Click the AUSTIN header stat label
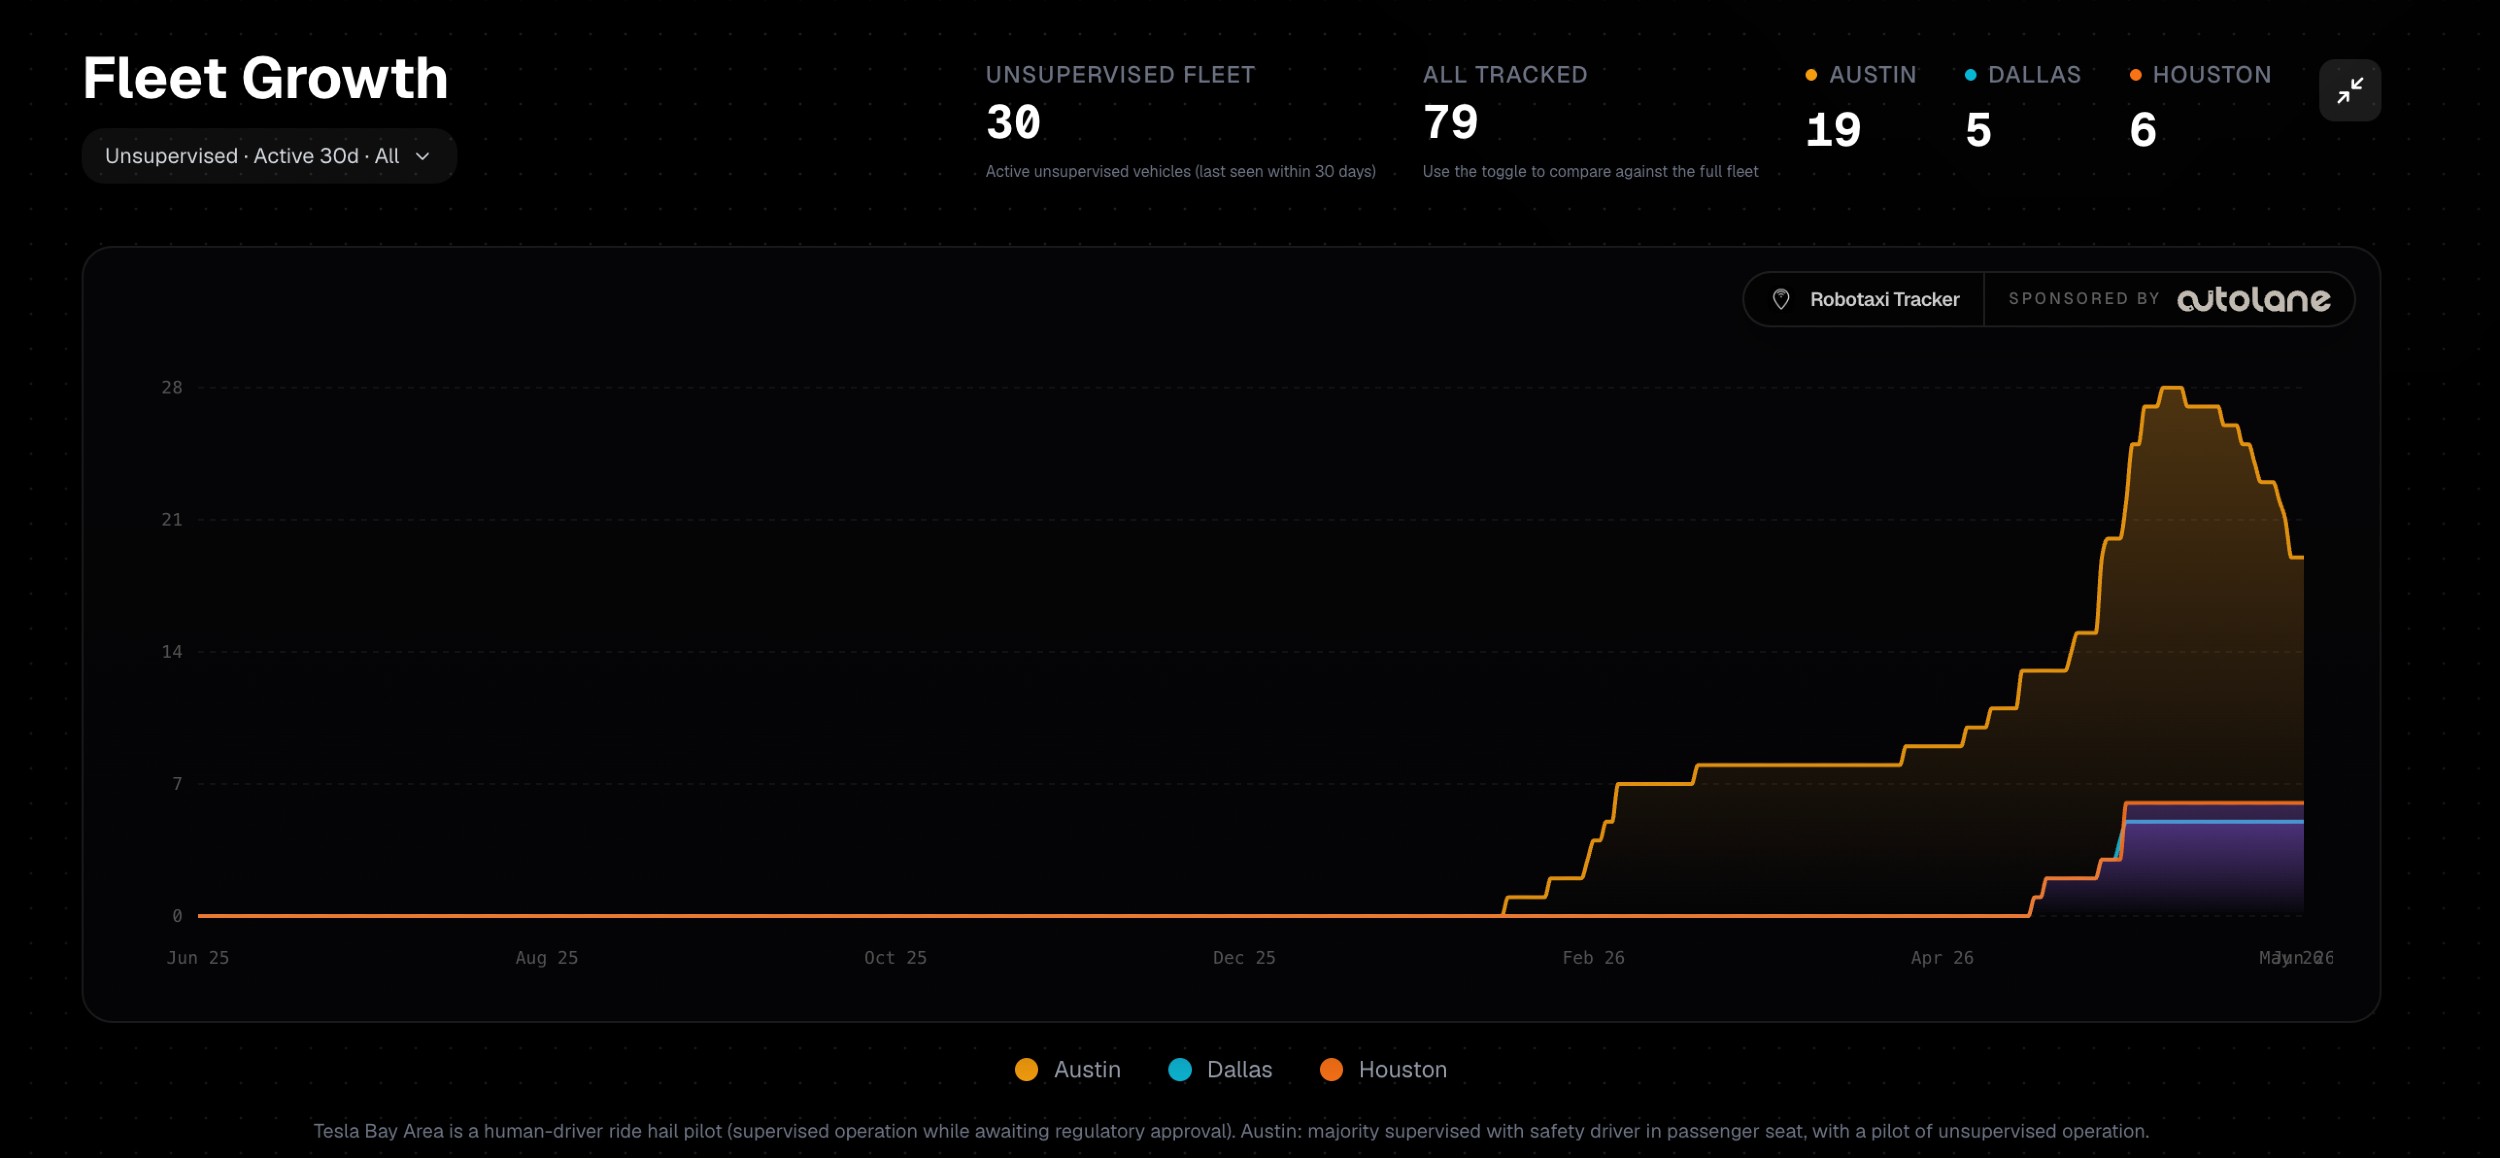Image resolution: width=2500 pixels, height=1158 pixels. (1872, 75)
